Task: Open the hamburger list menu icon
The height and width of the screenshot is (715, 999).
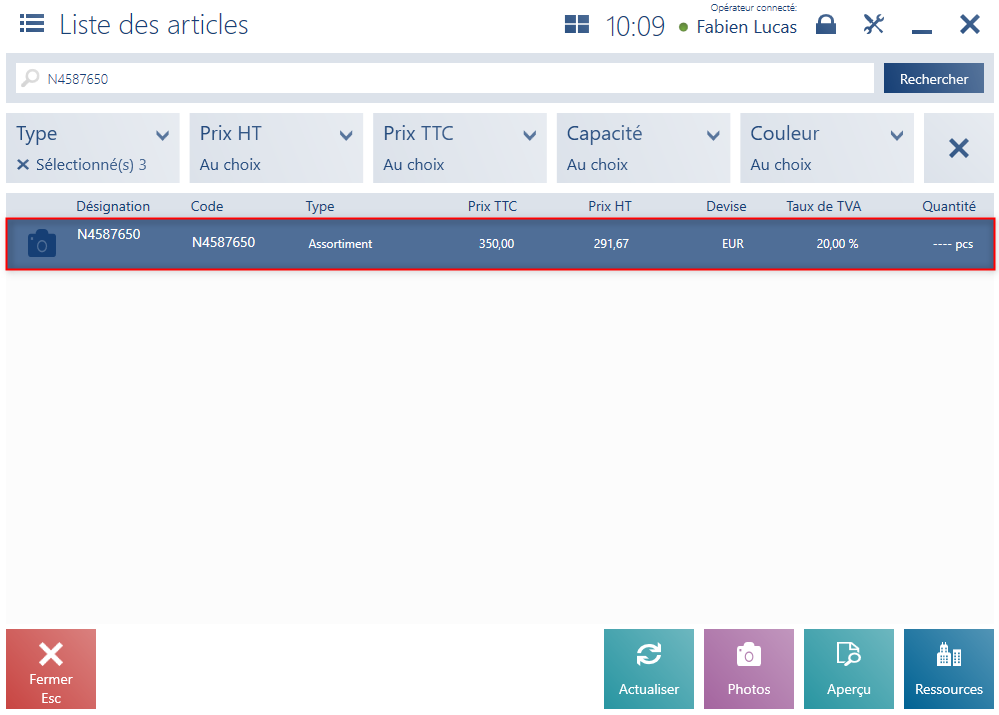Action: tap(32, 24)
